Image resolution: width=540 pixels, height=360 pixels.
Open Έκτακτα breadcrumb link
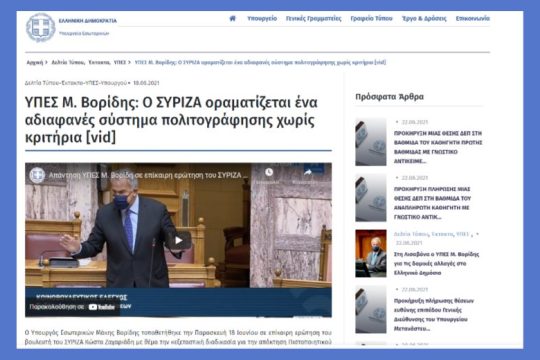tap(99, 62)
